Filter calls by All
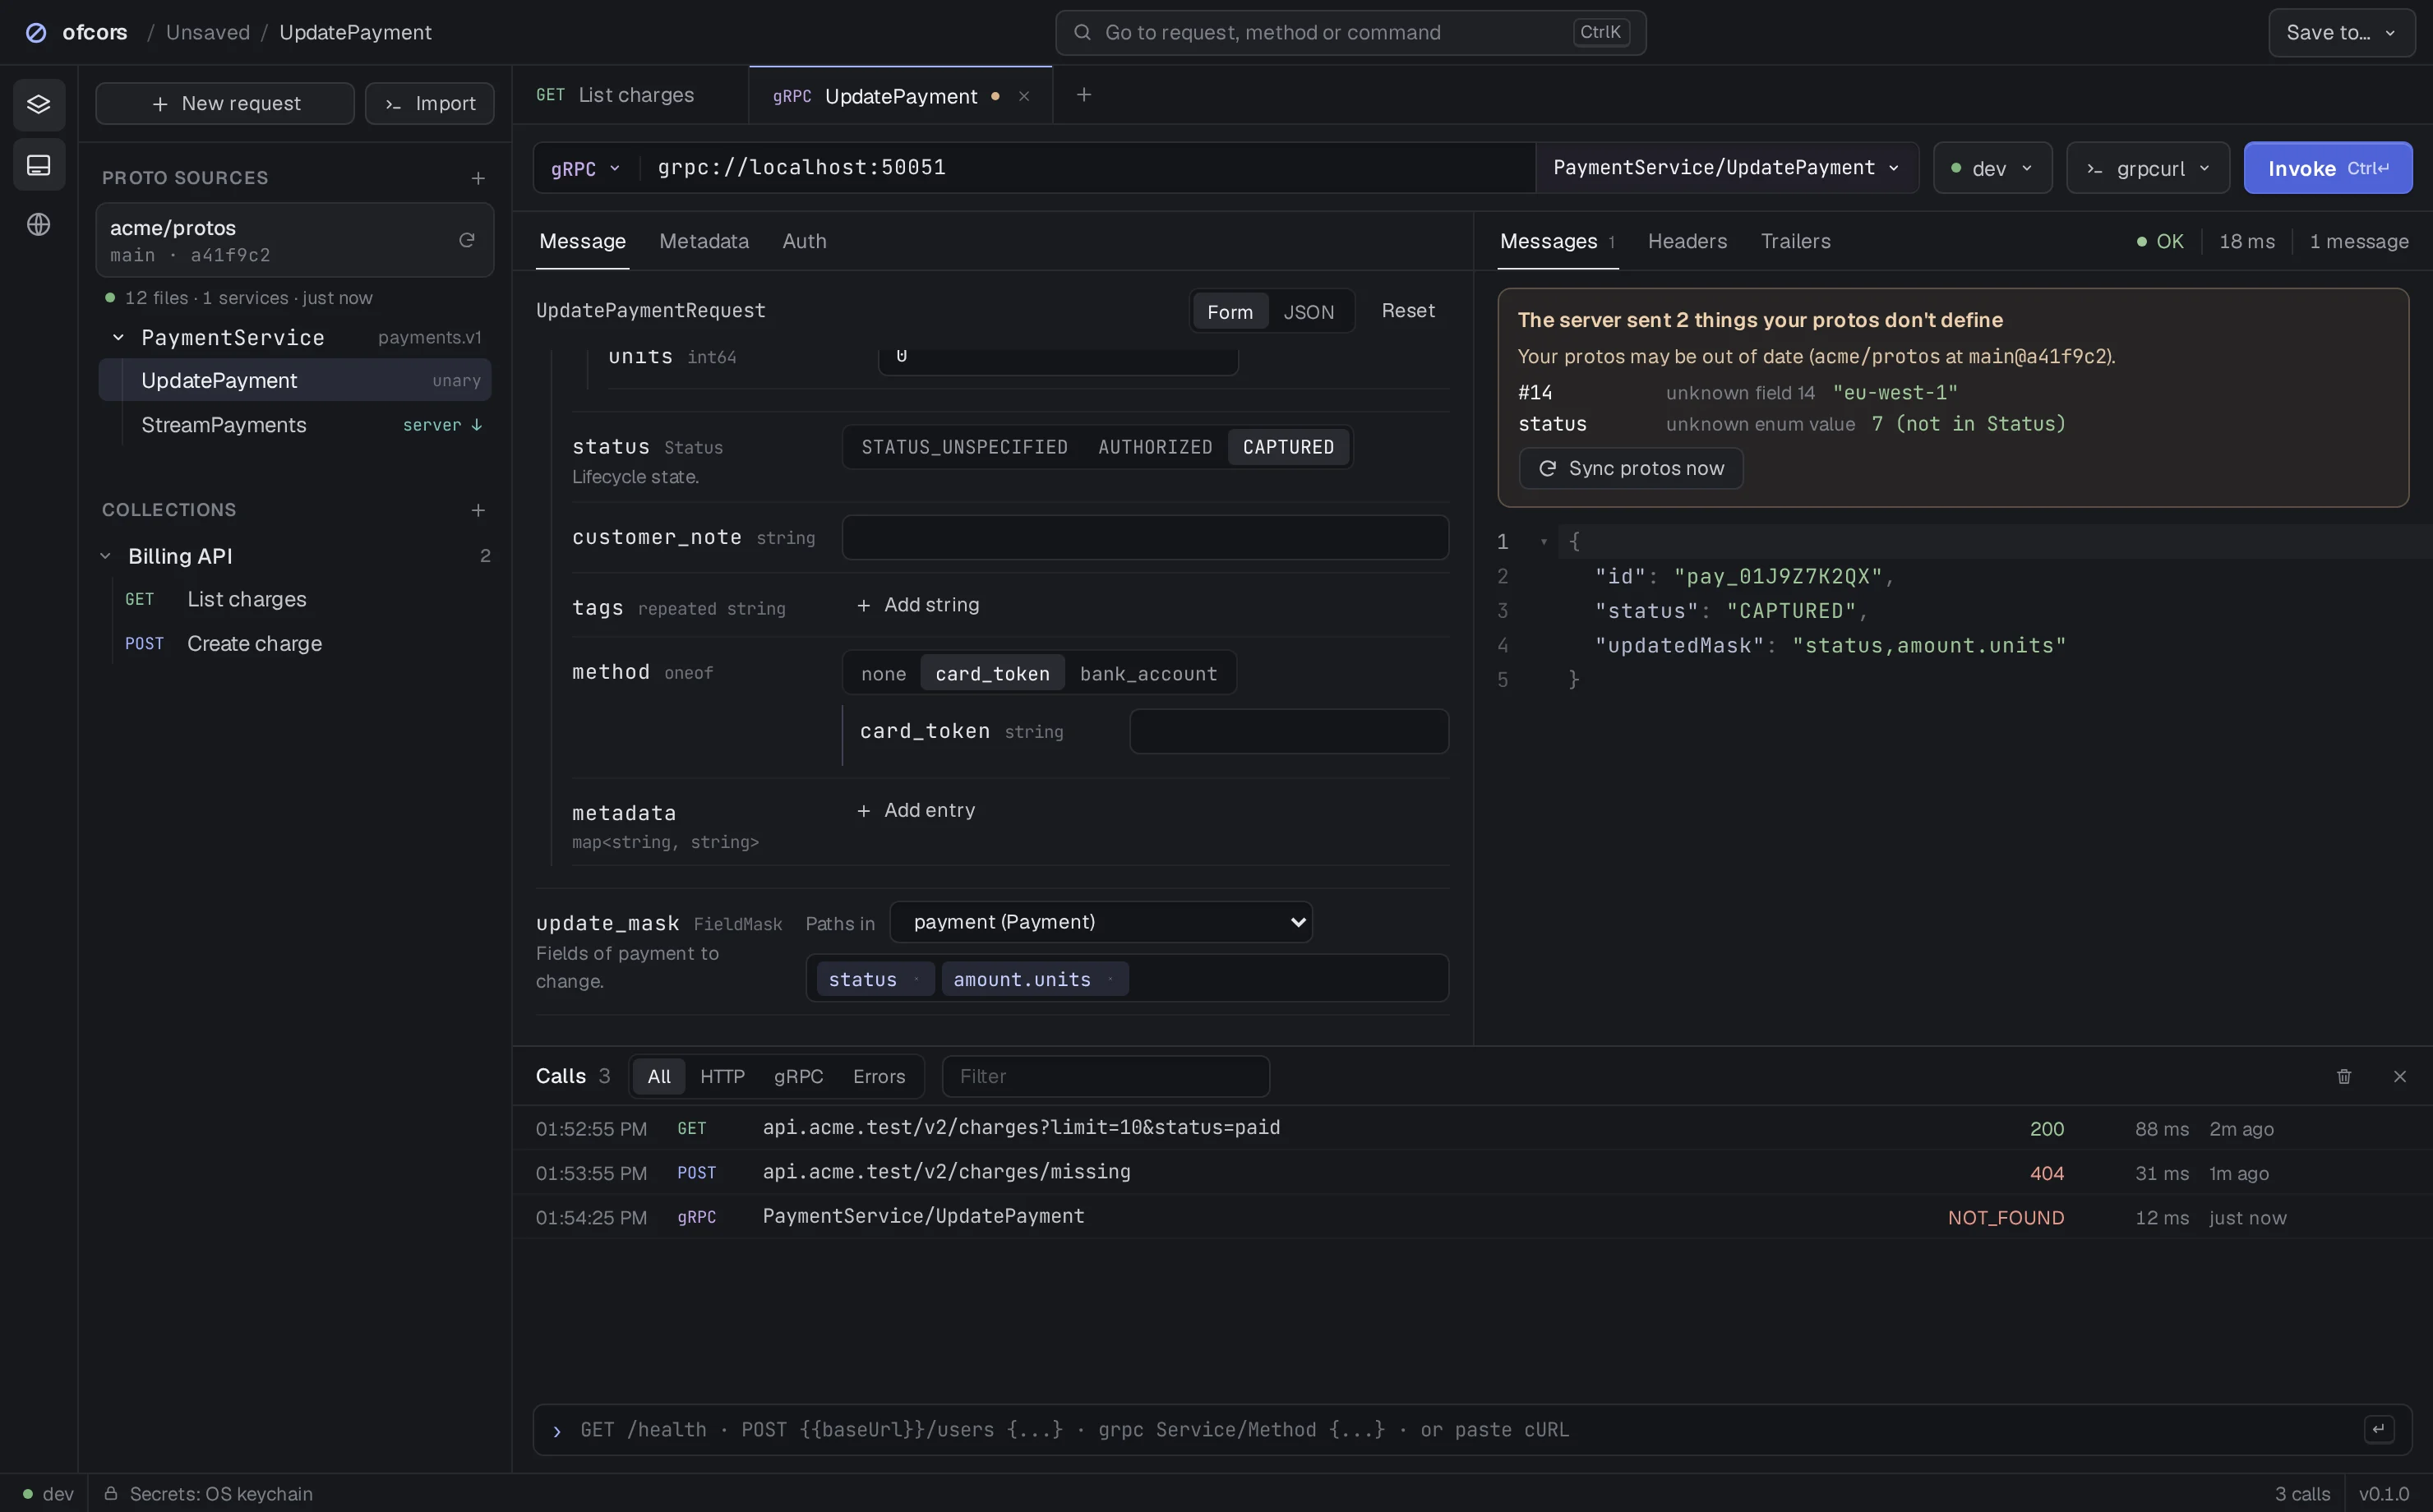The width and height of the screenshot is (2433, 1512). pyautogui.click(x=659, y=1077)
